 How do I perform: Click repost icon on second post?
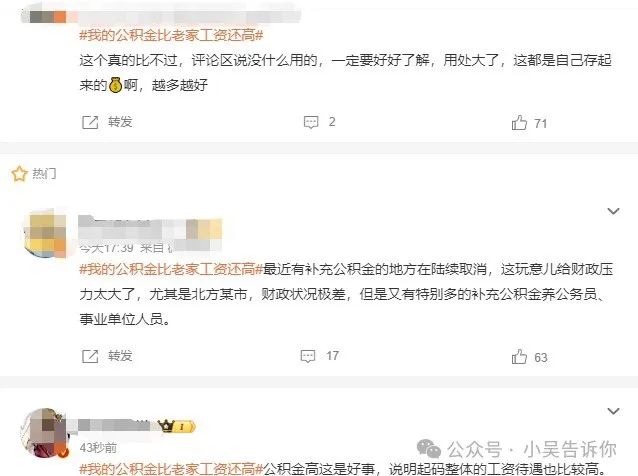click(90, 356)
